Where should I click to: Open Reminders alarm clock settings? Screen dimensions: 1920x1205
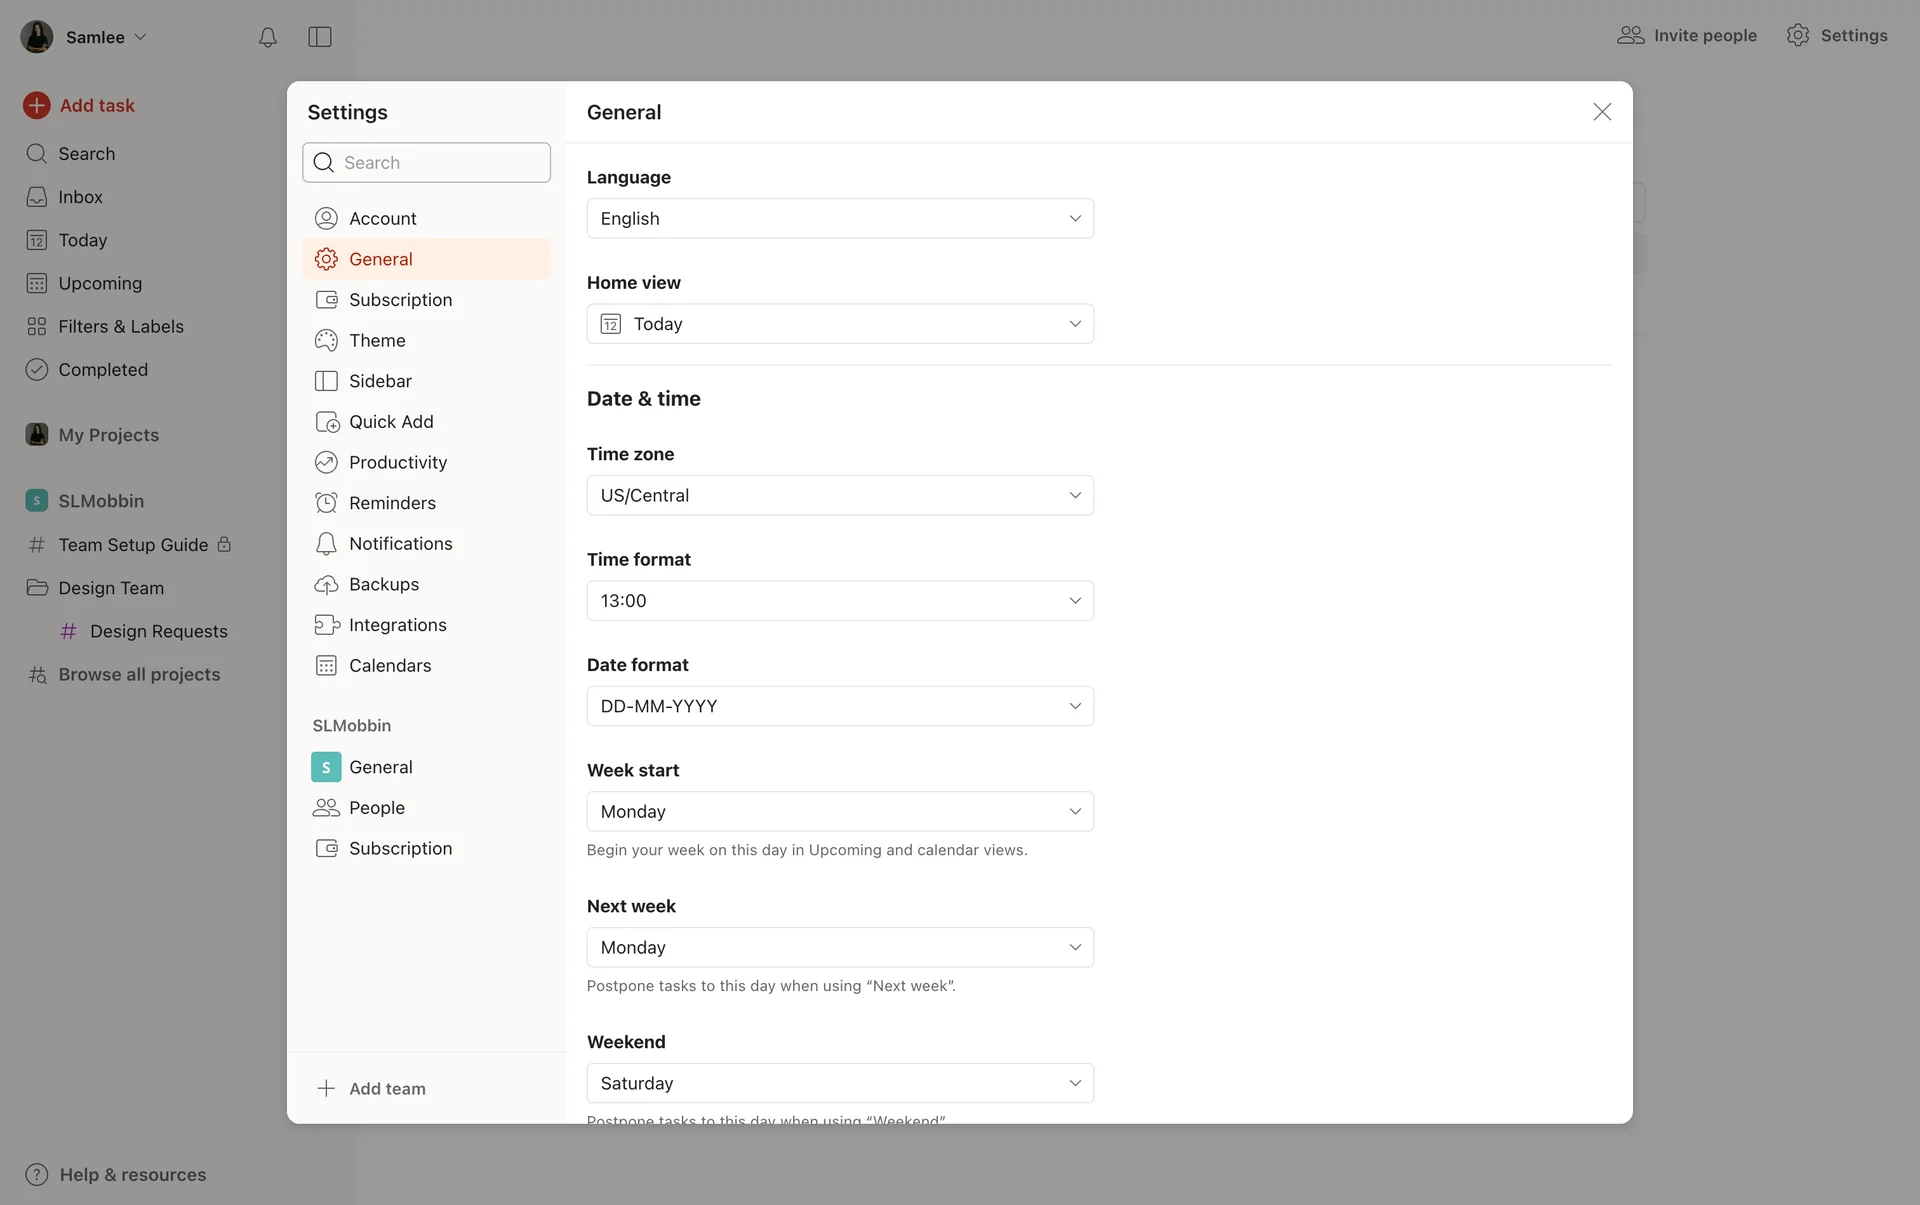392,503
